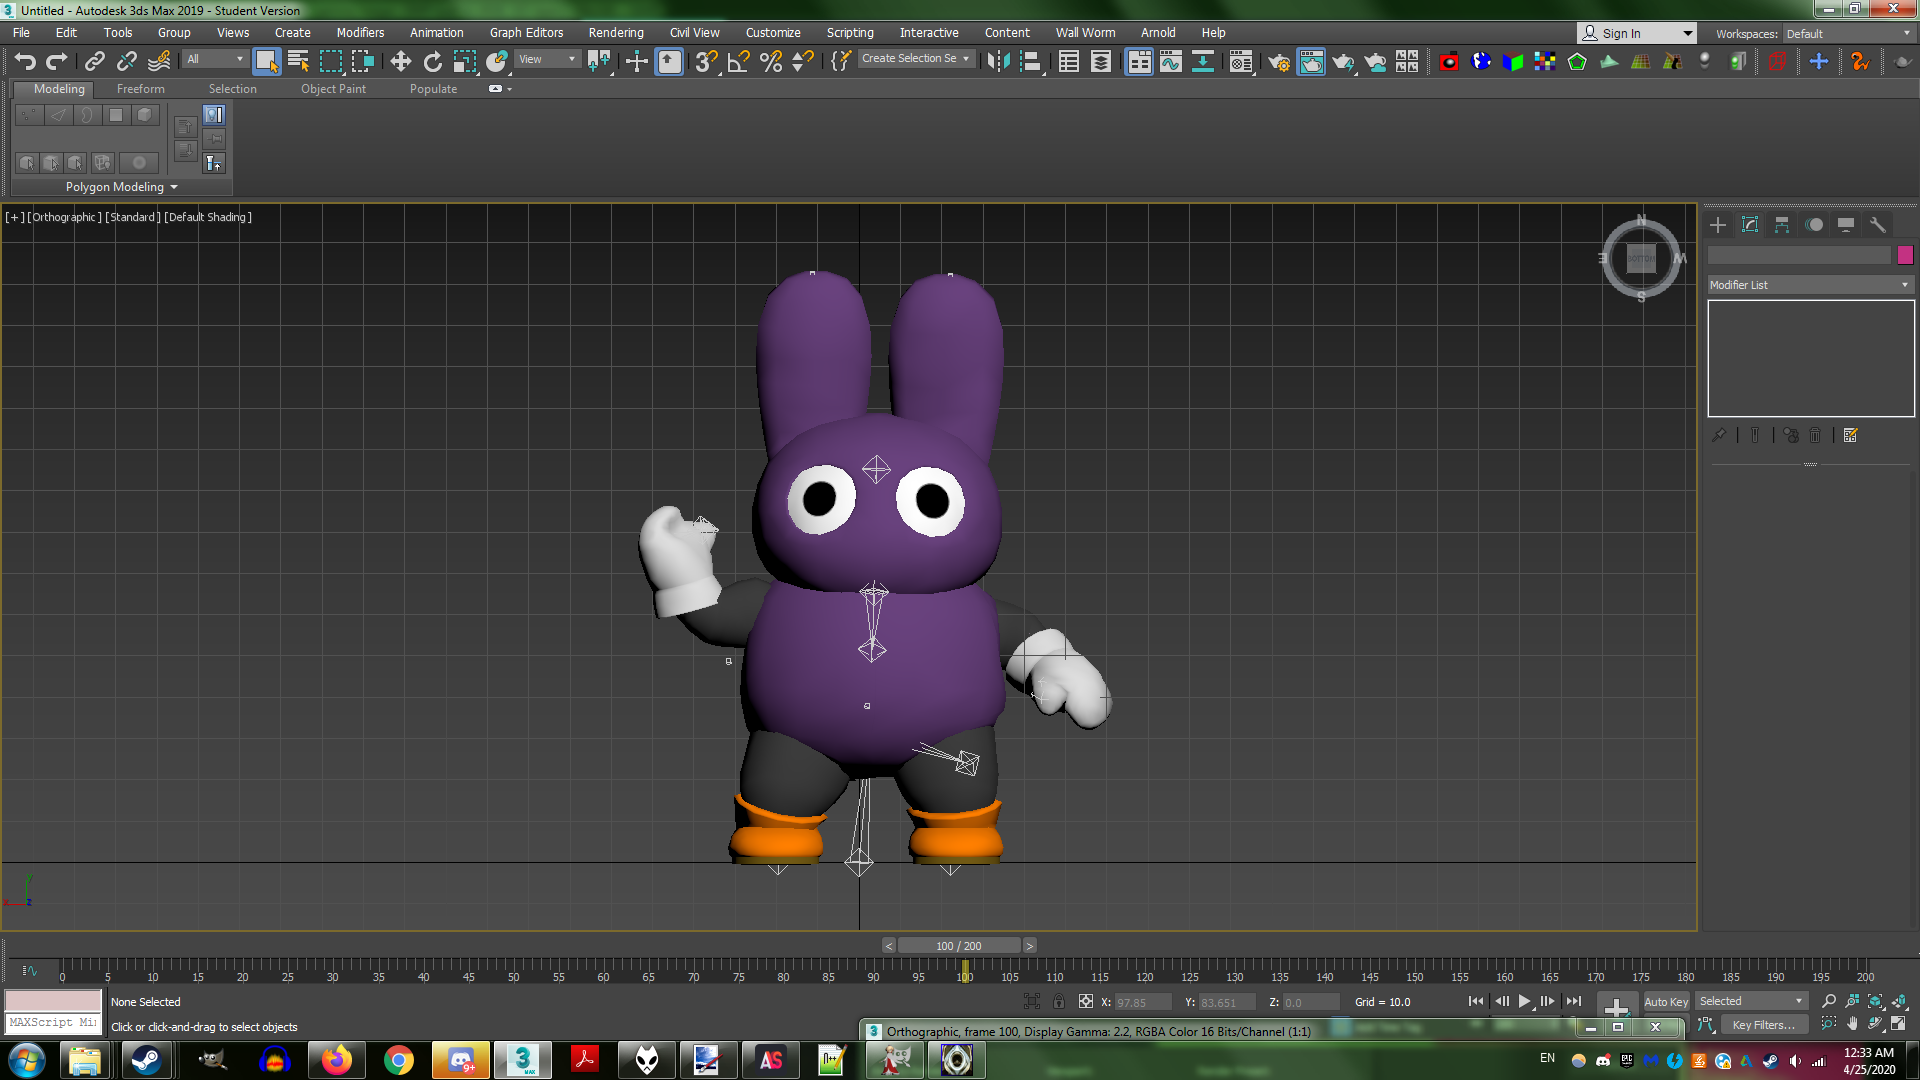Activate the Select and Place tool
Viewport: 1920px width, 1080px height.
click(x=497, y=62)
